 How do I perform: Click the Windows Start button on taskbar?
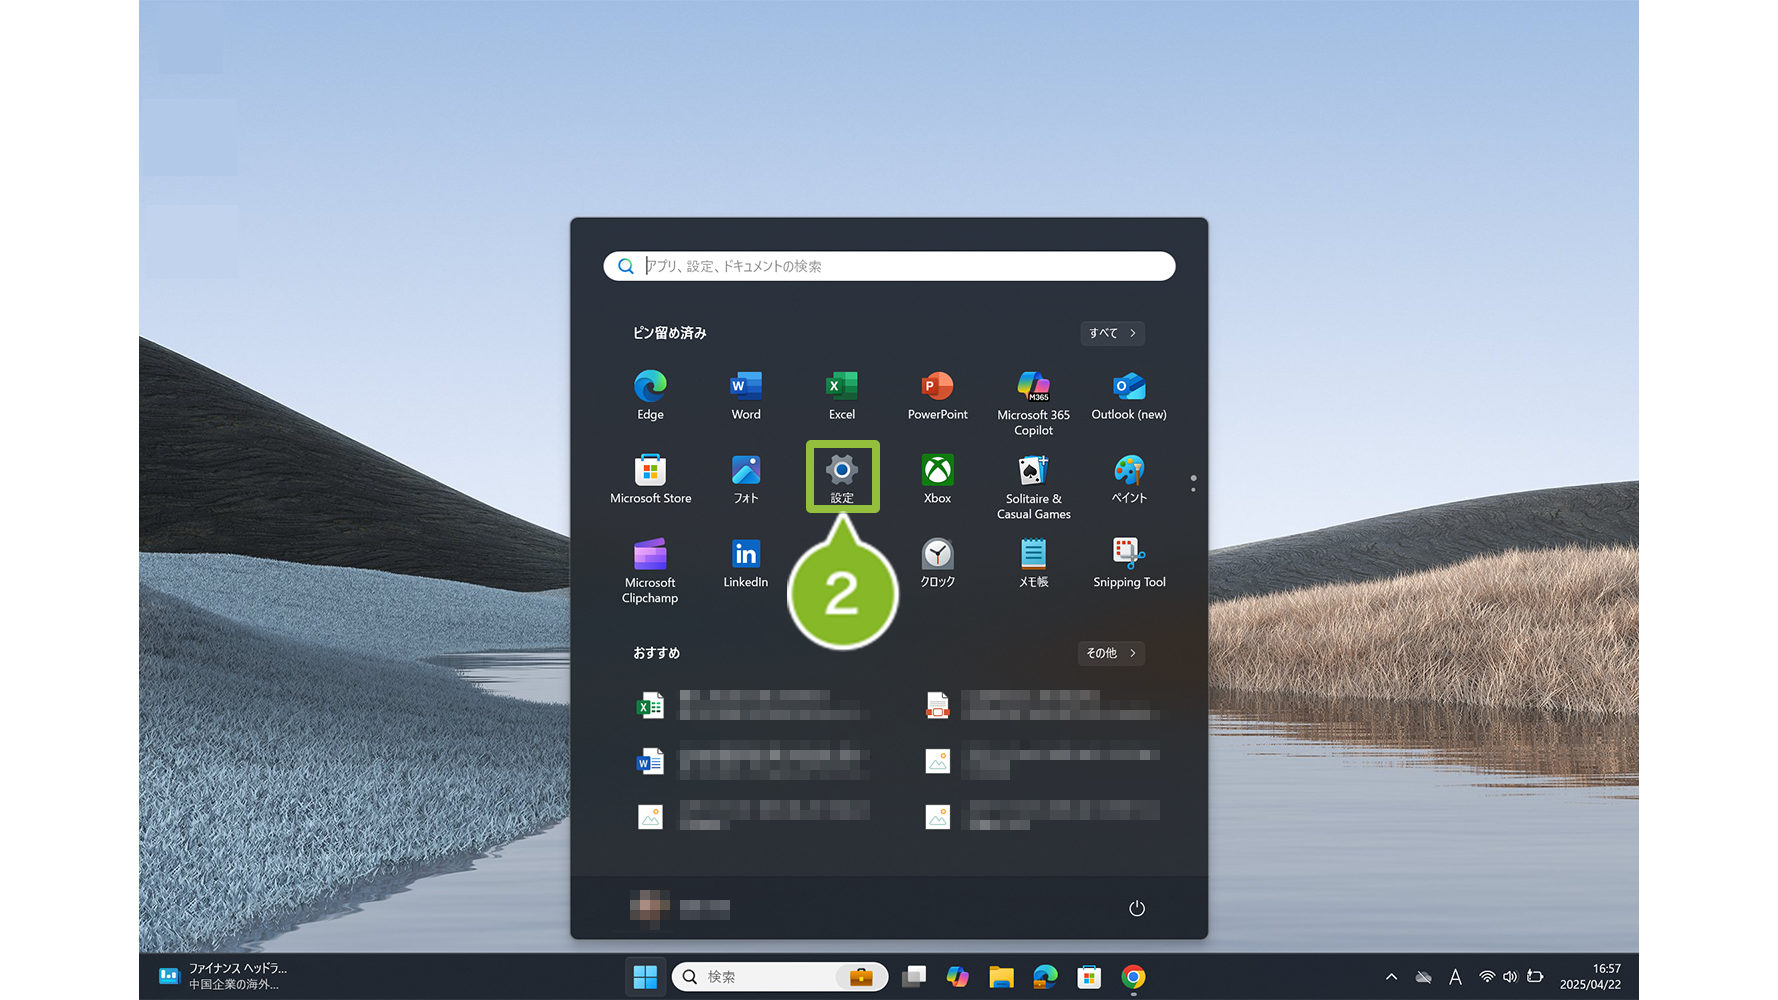pos(645,977)
